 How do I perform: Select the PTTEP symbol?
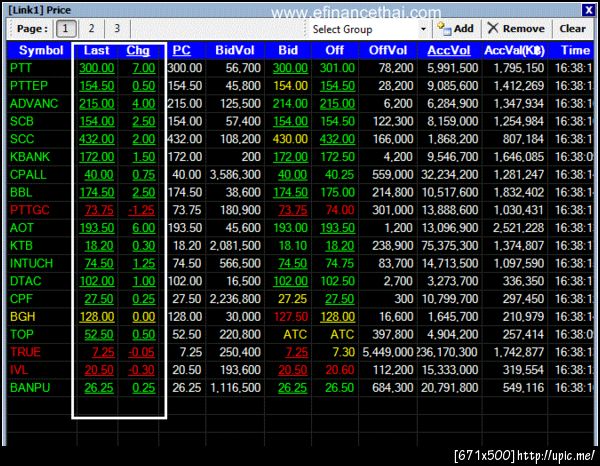click(29, 86)
